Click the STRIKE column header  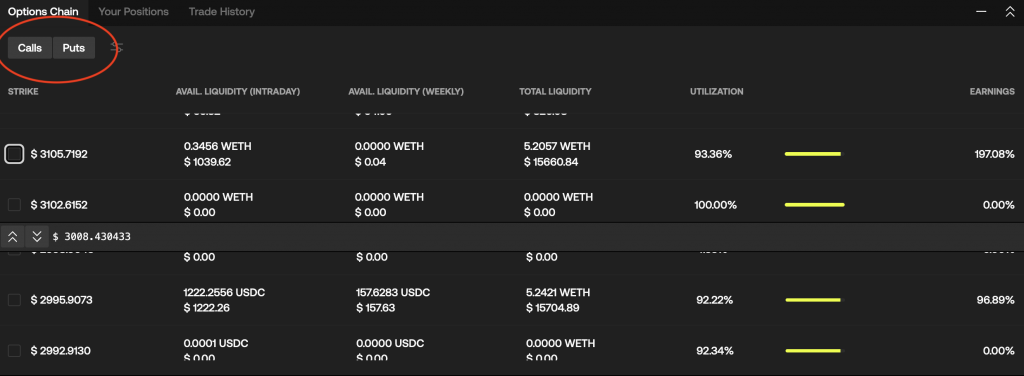click(23, 91)
